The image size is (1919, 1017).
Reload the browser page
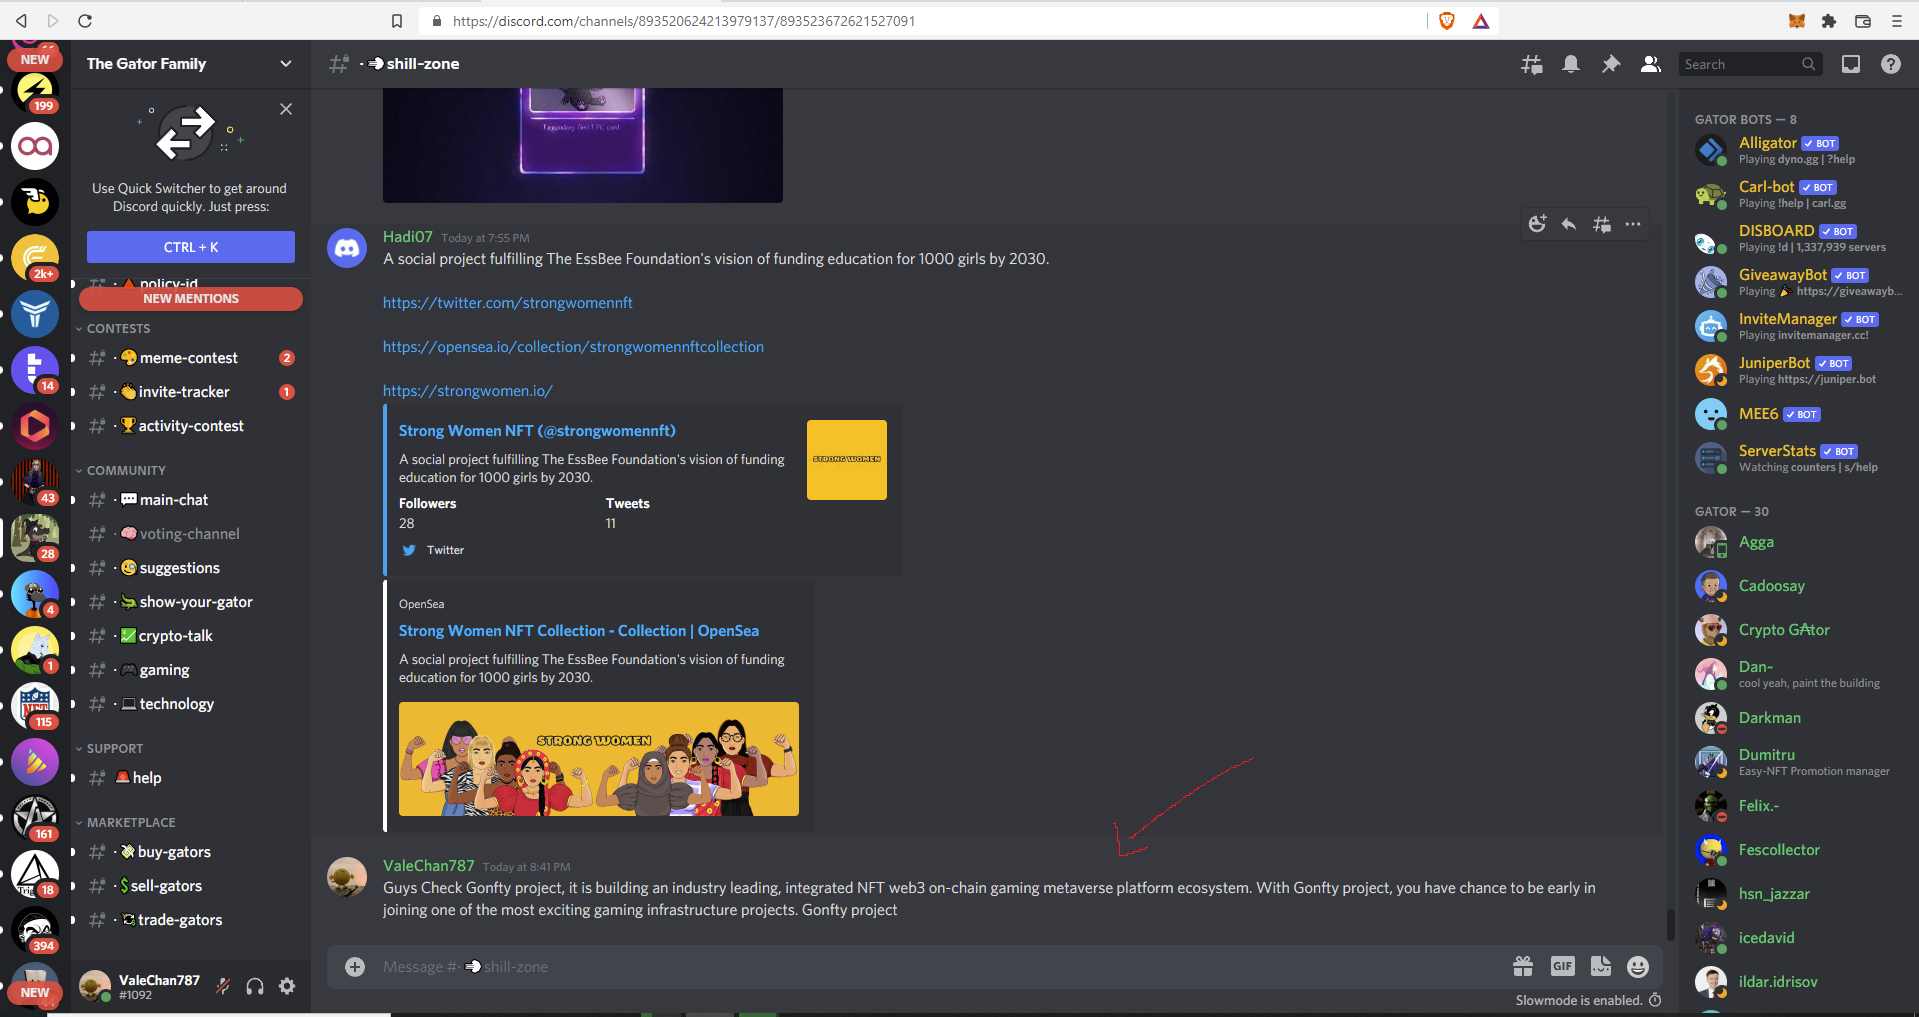pyautogui.click(x=85, y=21)
